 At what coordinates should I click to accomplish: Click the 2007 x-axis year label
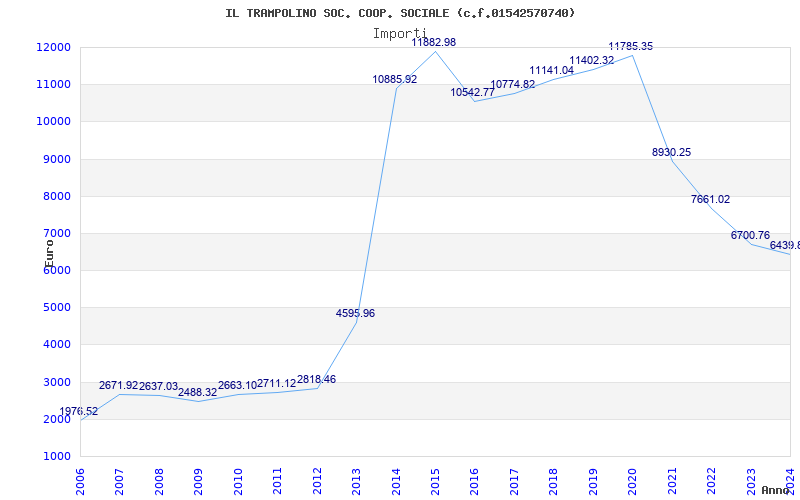point(119,481)
